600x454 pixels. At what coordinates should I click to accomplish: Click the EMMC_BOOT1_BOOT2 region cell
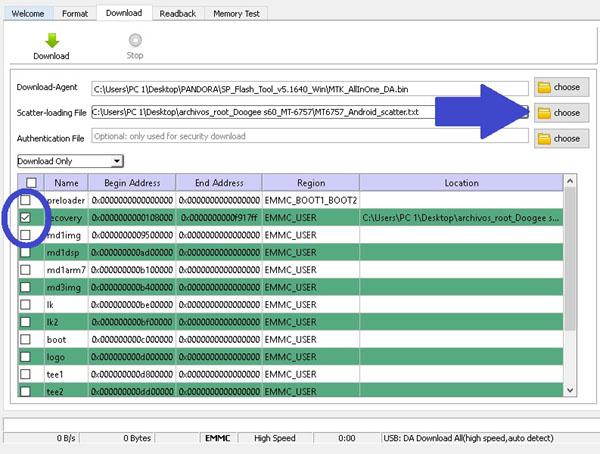click(x=311, y=200)
